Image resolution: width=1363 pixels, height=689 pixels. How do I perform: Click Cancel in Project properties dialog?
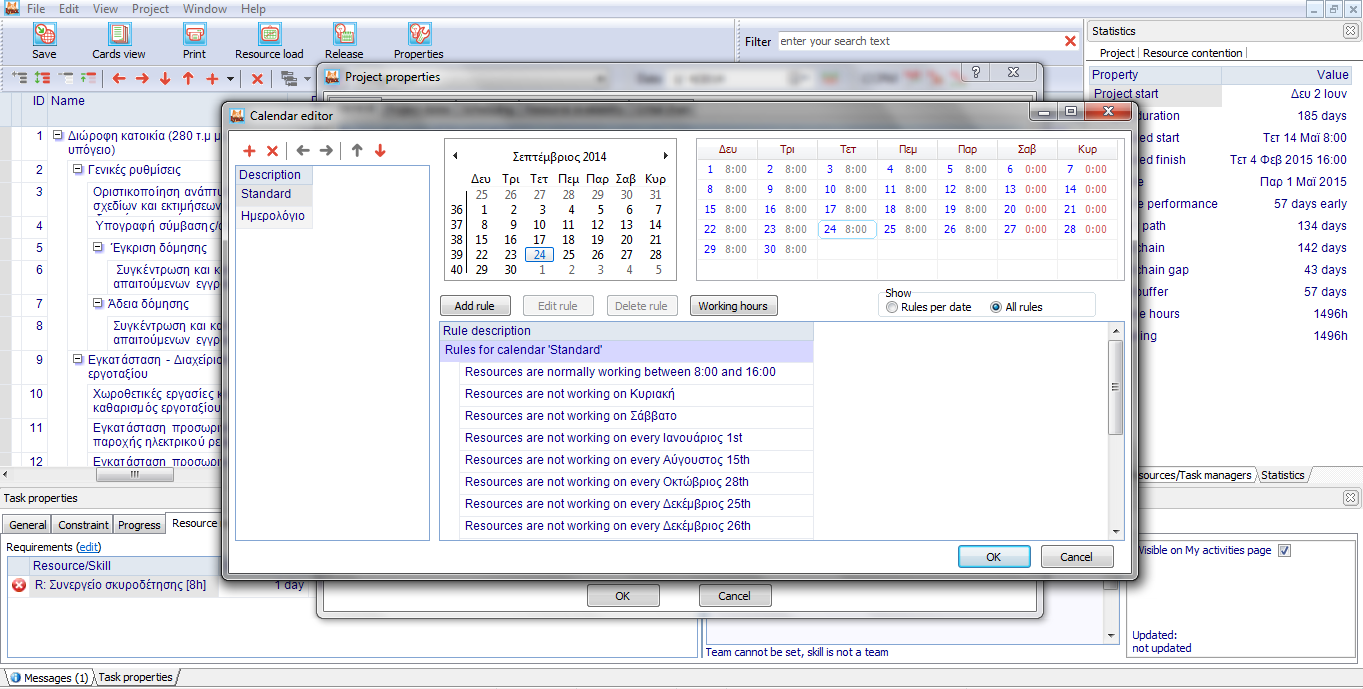click(735, 596)
